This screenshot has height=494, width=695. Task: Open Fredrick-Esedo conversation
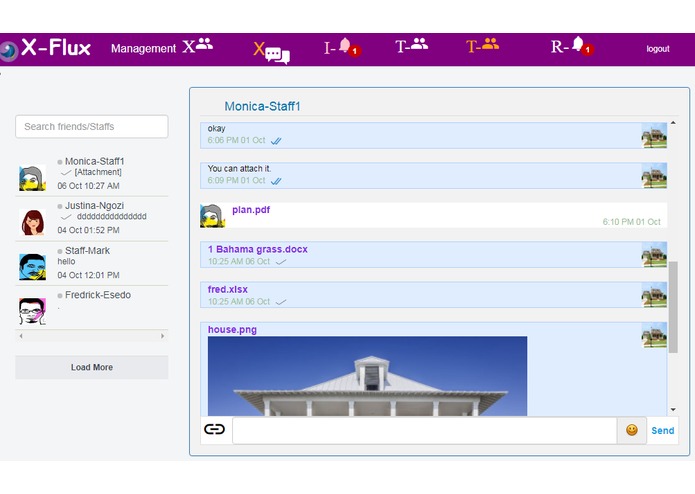(x=92, y=307)
